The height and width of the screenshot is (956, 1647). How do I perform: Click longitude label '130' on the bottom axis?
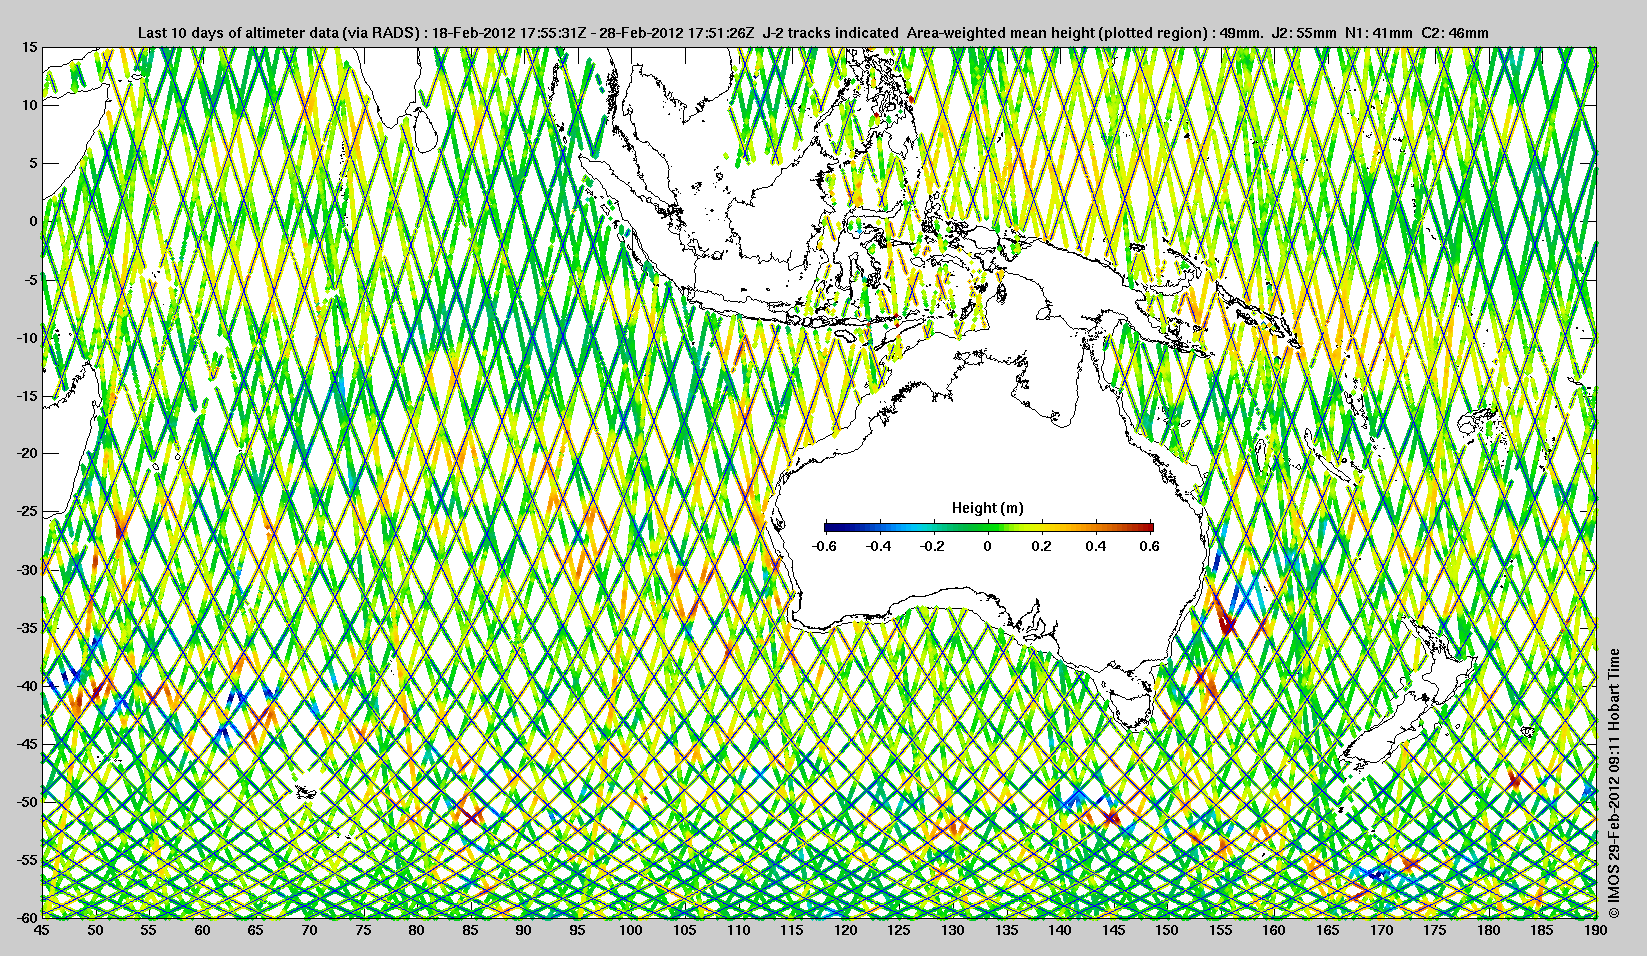(x=952, y=930)
